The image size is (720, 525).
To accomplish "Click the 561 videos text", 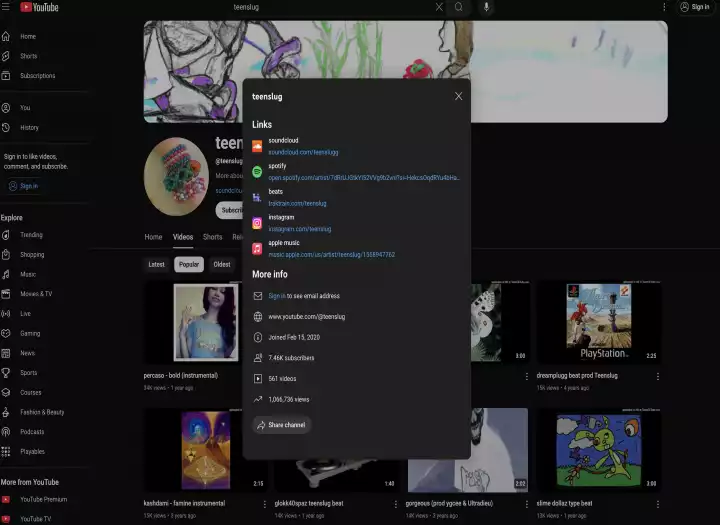I will (x=282, y=378).
